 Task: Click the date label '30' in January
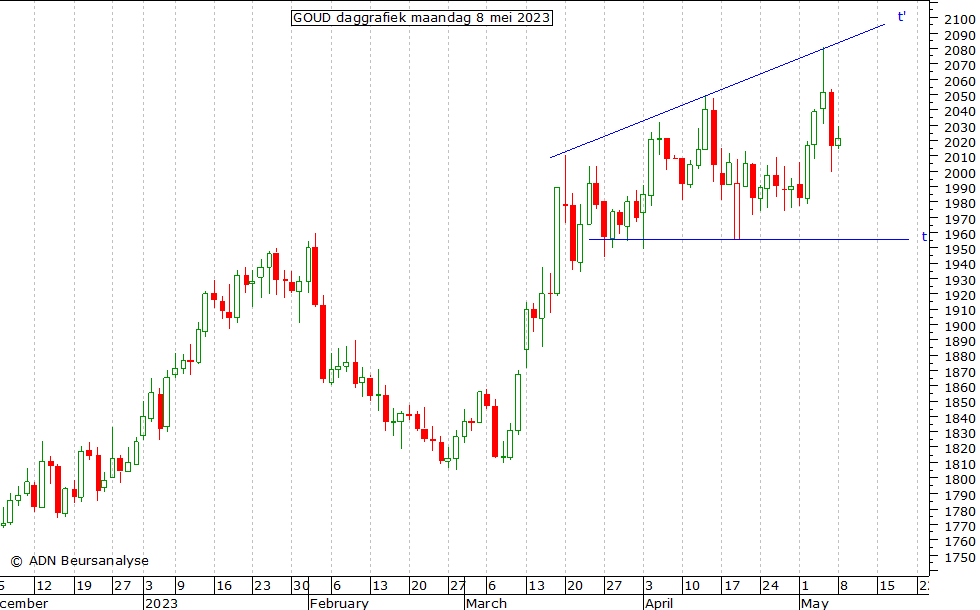click(x=301, y=586)
